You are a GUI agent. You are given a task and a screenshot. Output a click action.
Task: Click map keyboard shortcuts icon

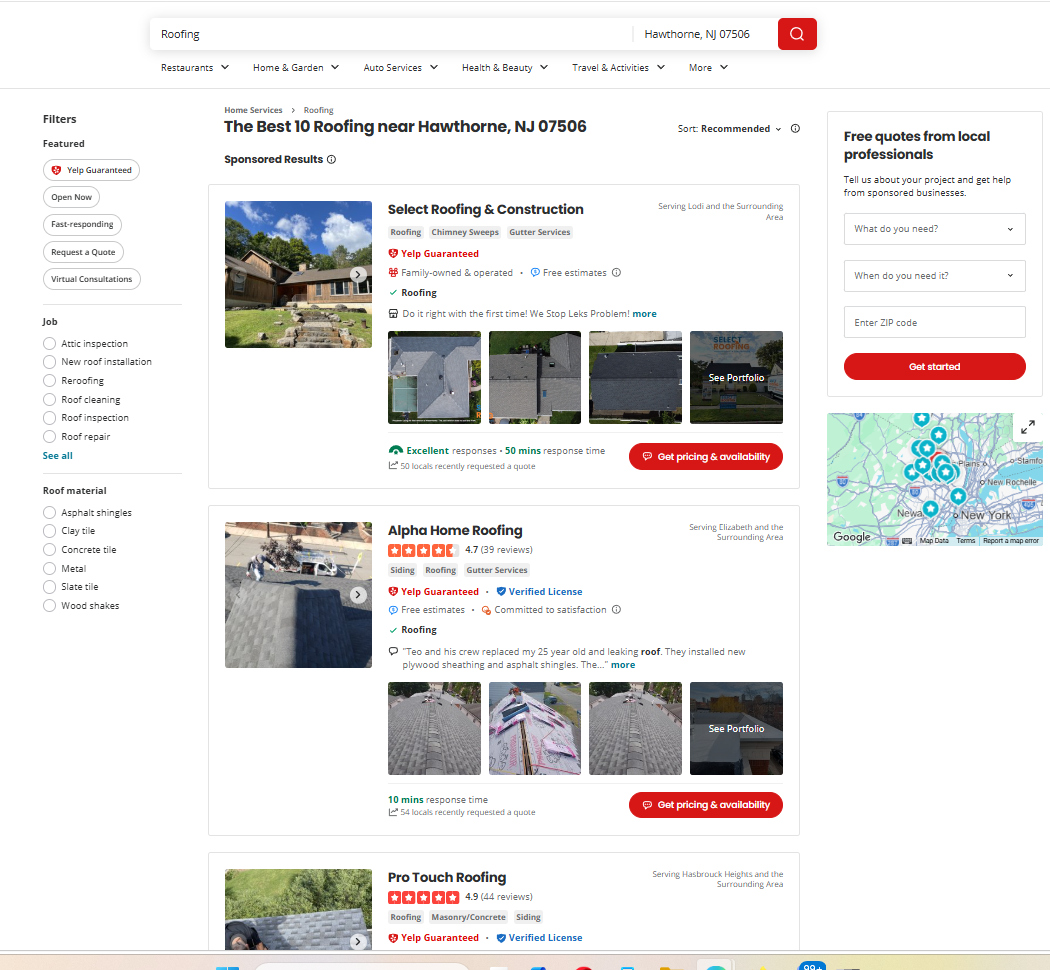click(x=907, y=541)
